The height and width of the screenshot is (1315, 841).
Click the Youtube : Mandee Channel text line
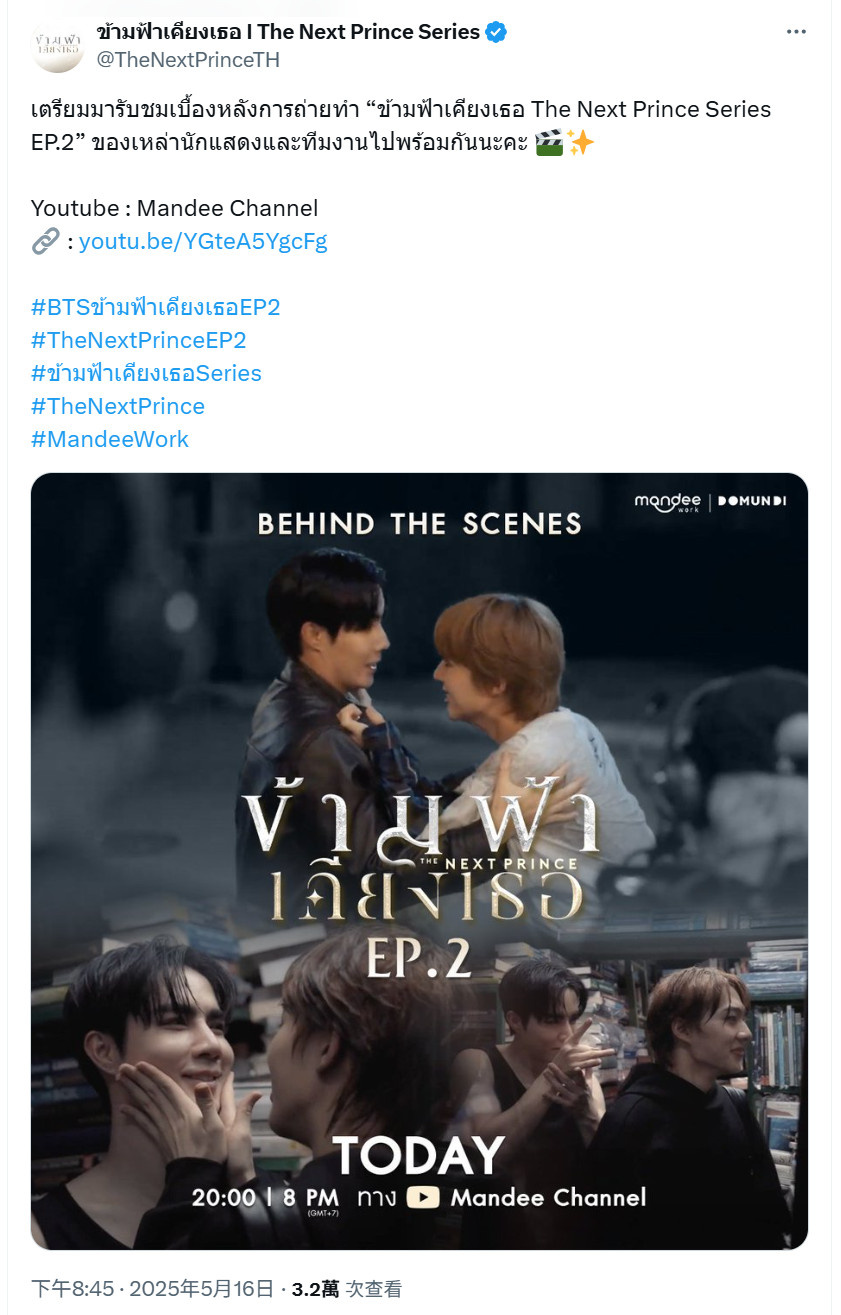(175, 208)
